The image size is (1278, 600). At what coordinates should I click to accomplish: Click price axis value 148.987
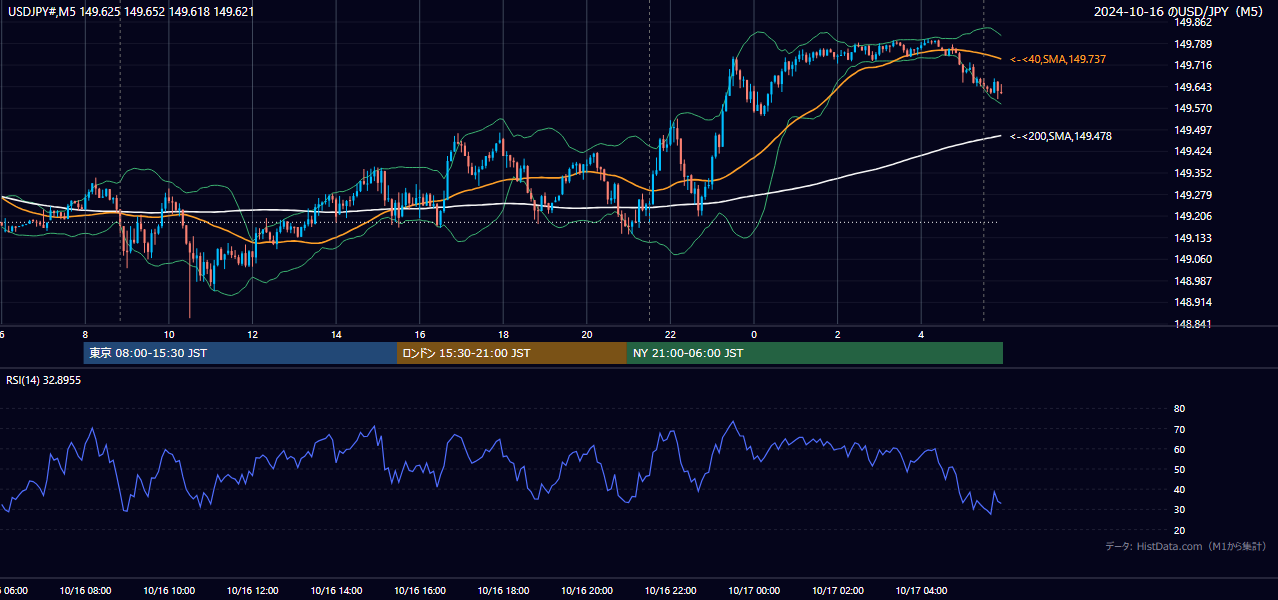click(x=1193, y=281)
